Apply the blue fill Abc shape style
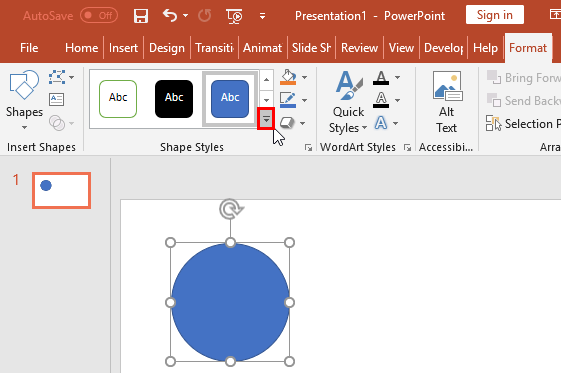The image size is (561, 373). tap(230, 99)
